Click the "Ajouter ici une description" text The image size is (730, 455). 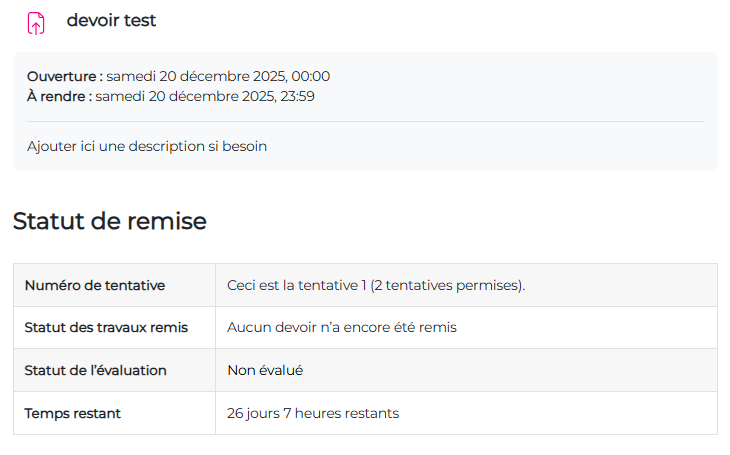point(147,146)
